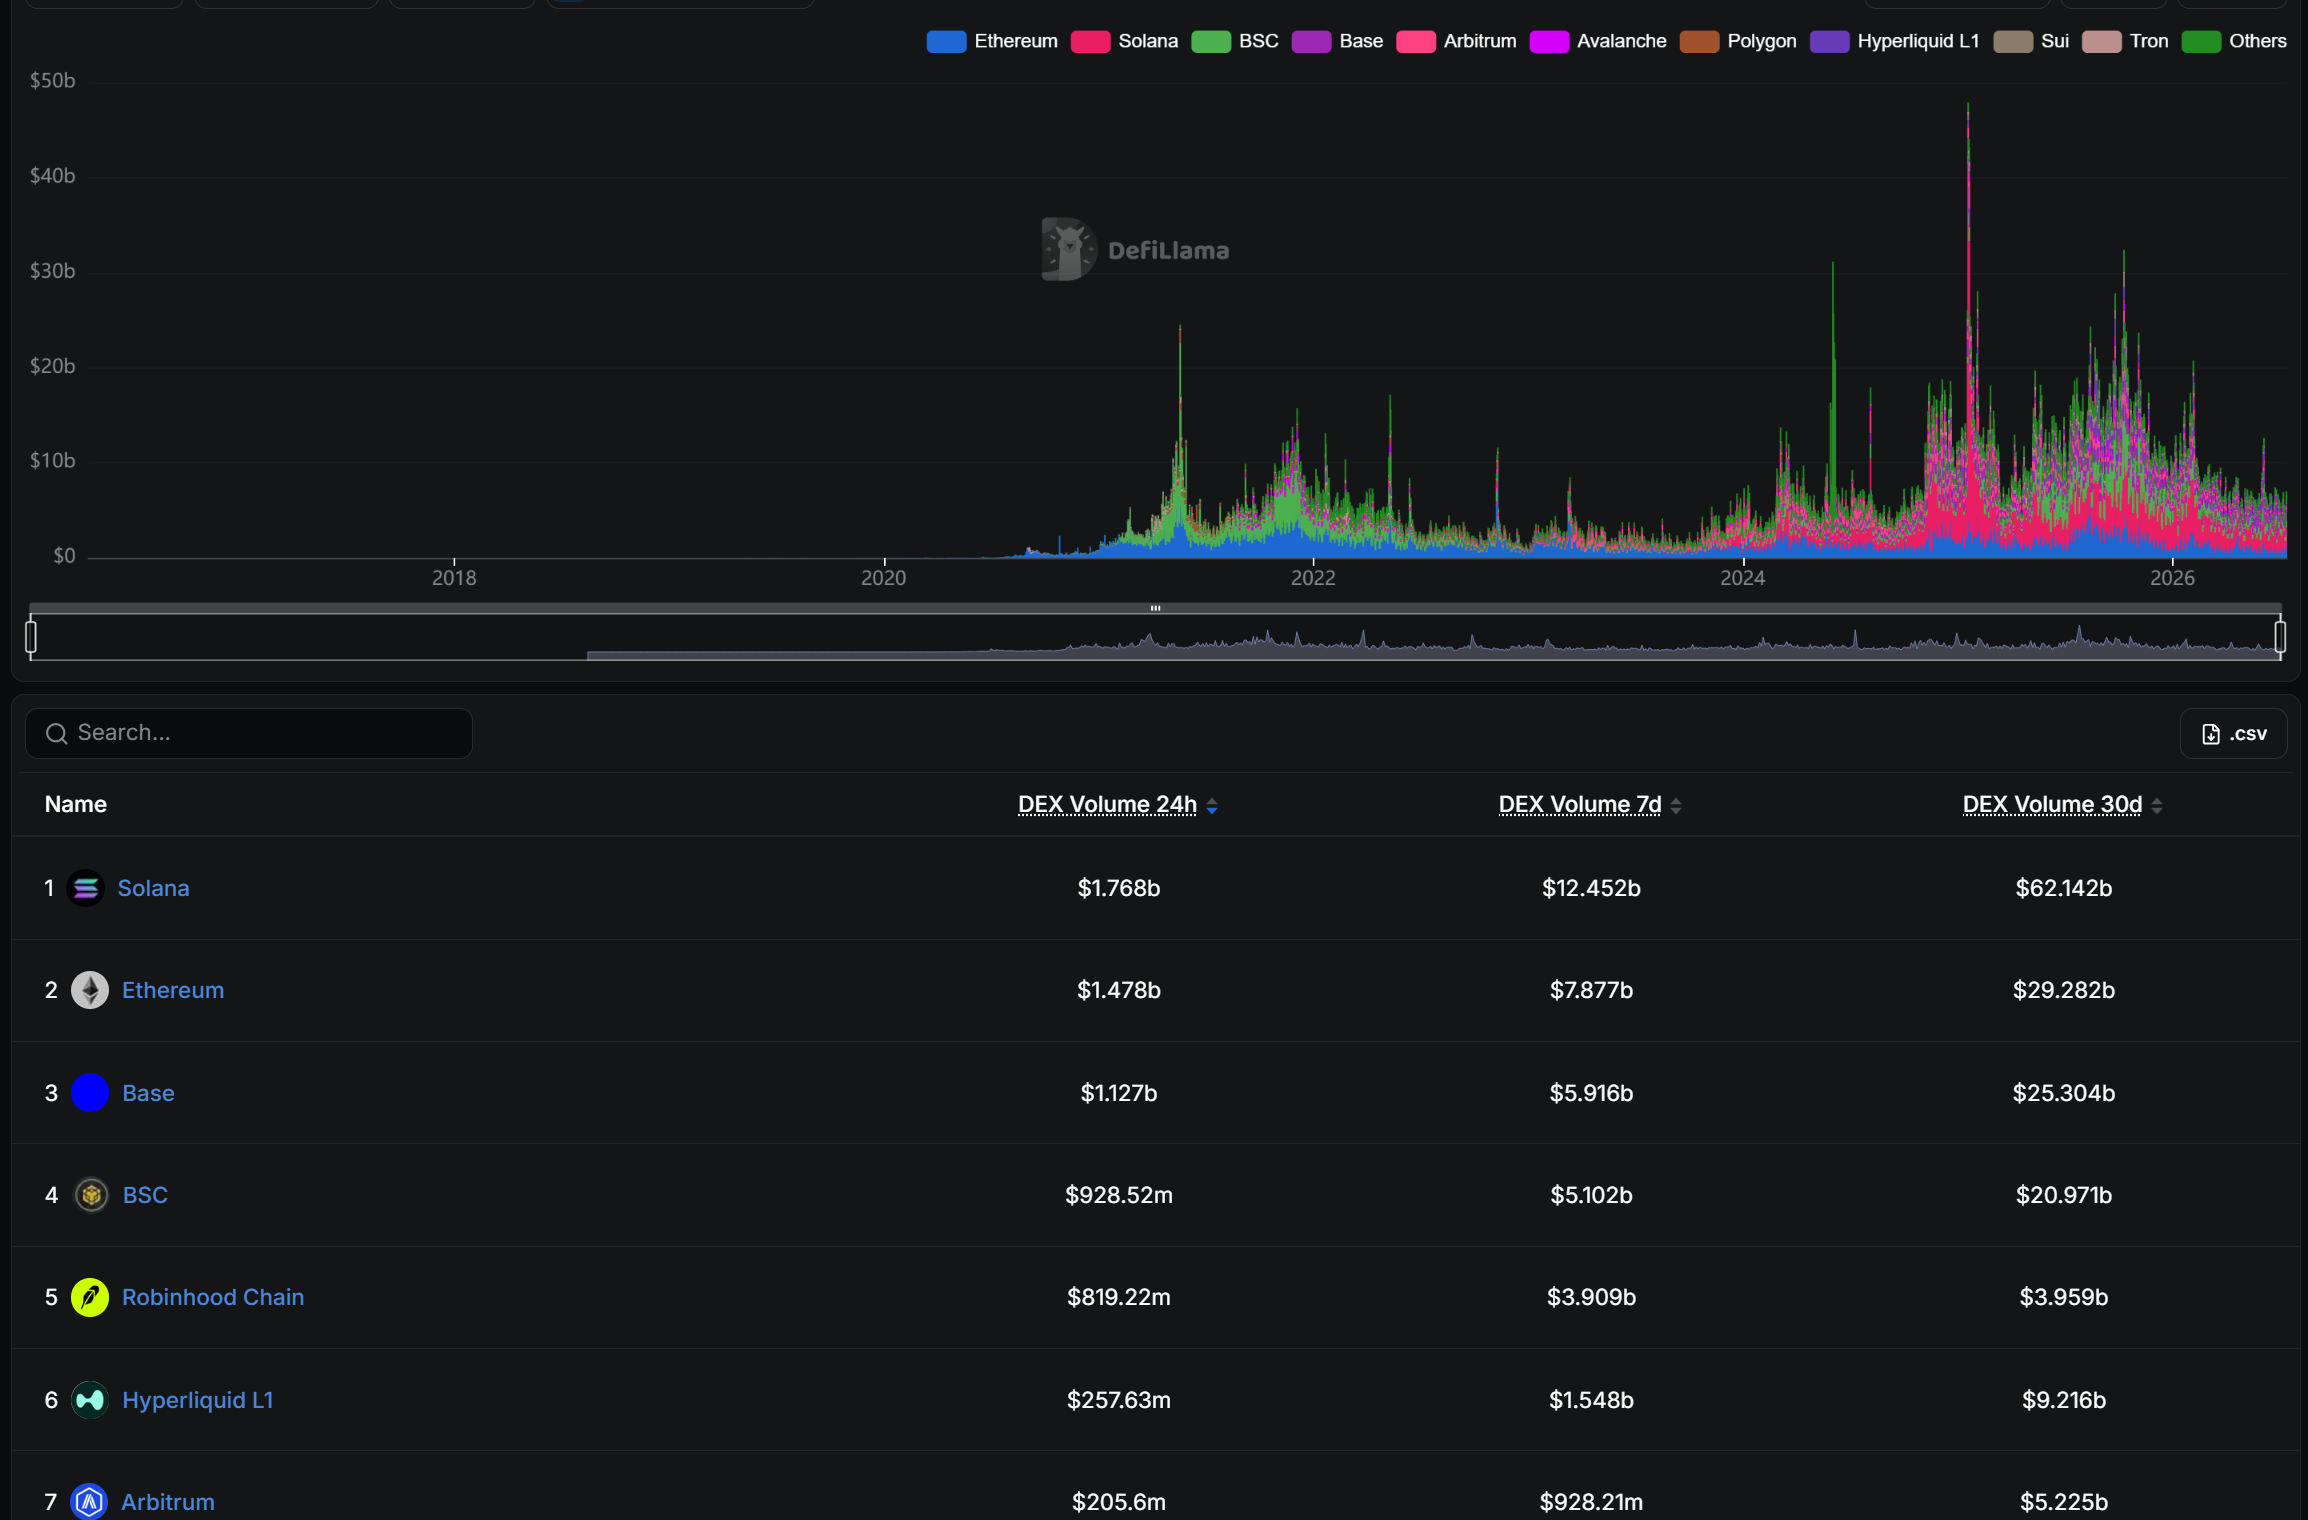Click Solana's 24h volume $1.768b

click(x=1118, y=888)
